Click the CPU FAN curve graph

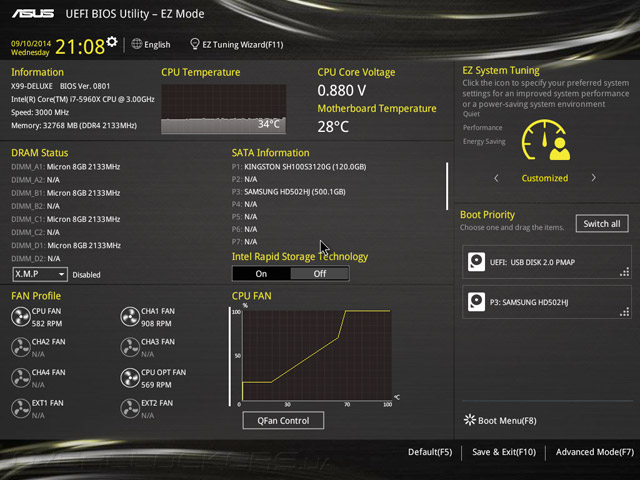pyautogui.click(x=317, y=355)
